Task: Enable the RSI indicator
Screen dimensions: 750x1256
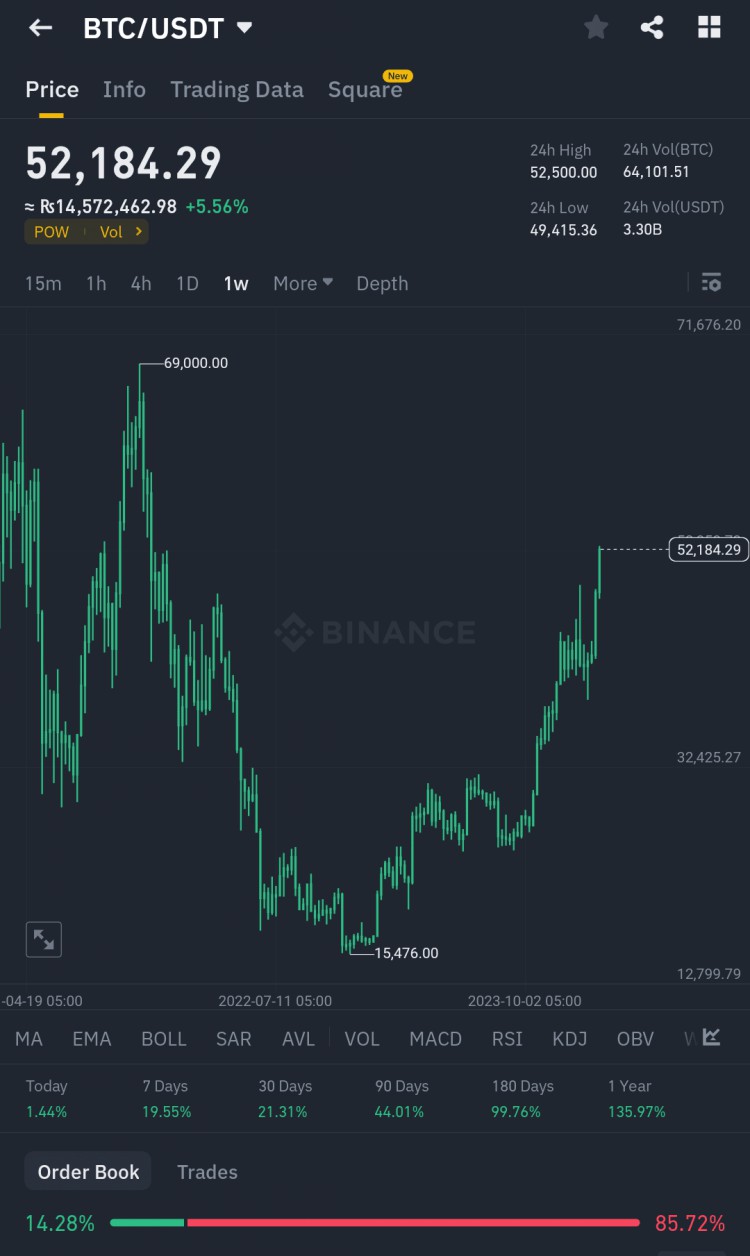Action: coord(507,1039)
